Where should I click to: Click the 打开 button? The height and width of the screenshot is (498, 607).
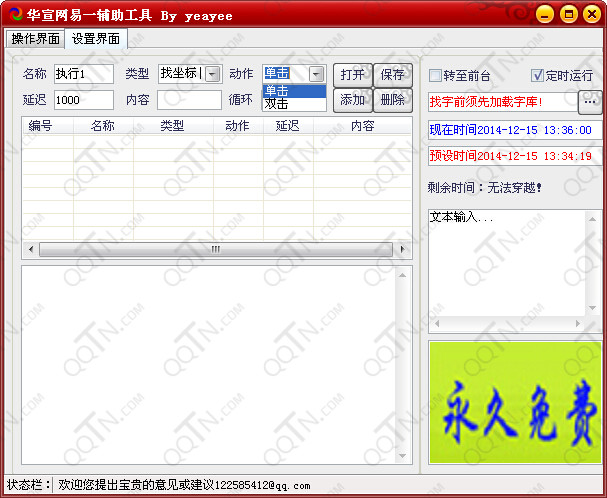point(352,74)
